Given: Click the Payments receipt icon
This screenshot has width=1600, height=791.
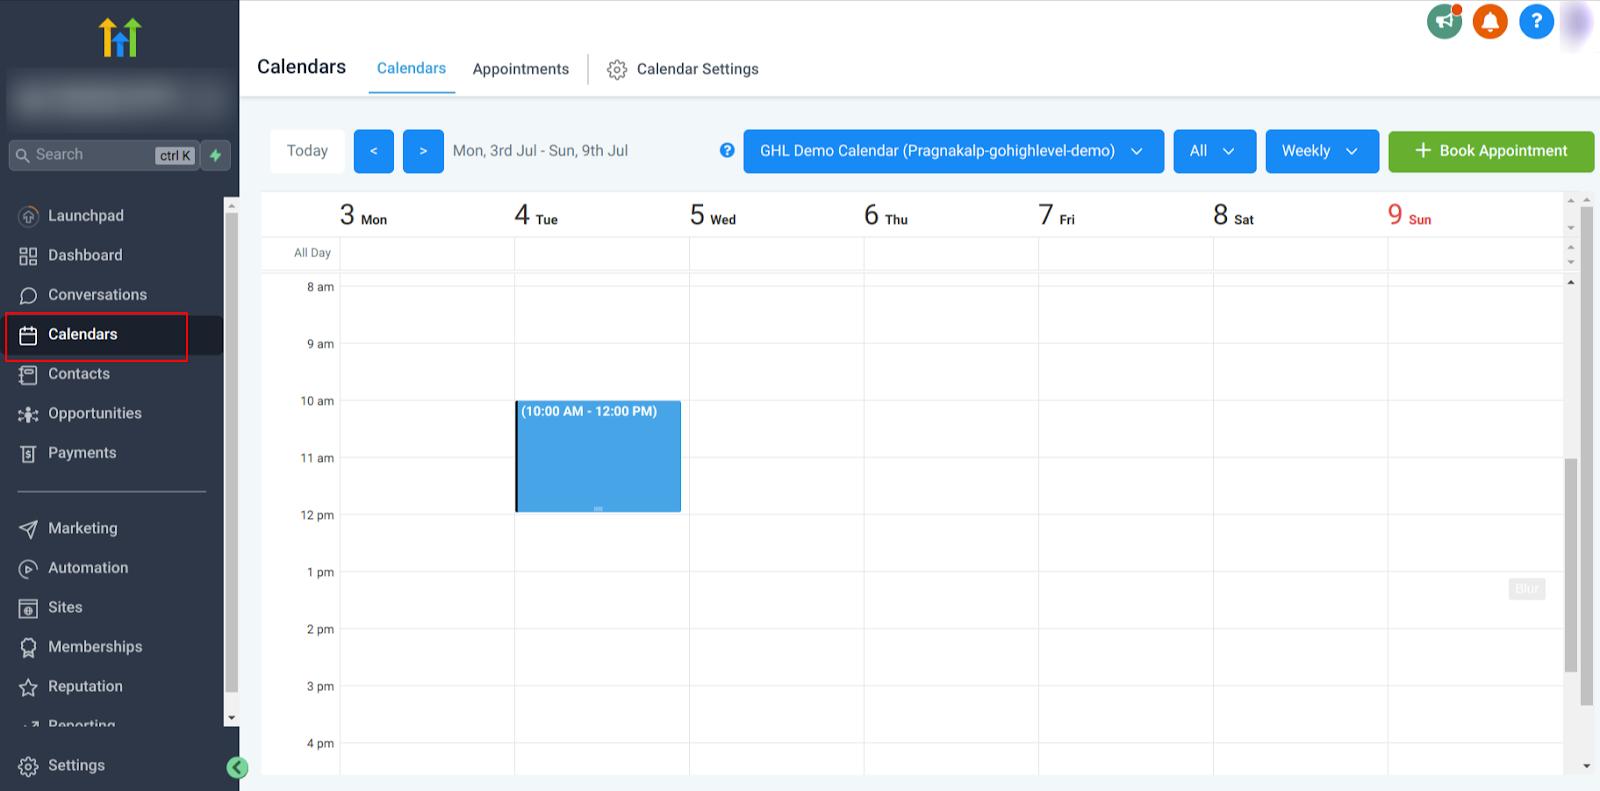Looking at the screenshot, I should [28, 453].
